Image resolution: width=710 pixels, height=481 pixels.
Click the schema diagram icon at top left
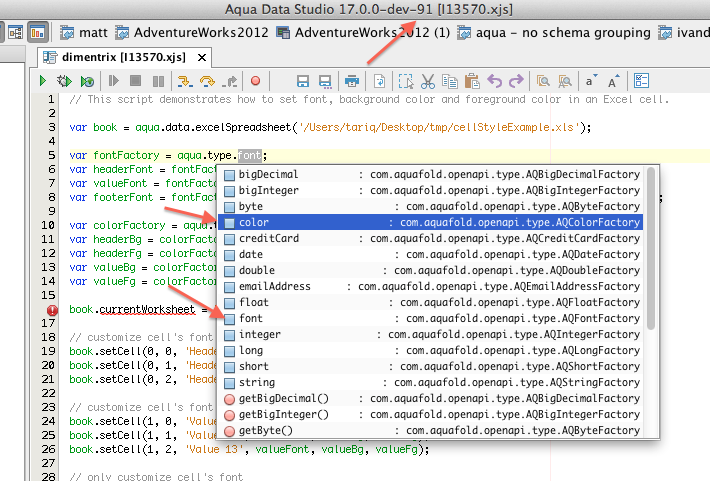pos(15,33)
